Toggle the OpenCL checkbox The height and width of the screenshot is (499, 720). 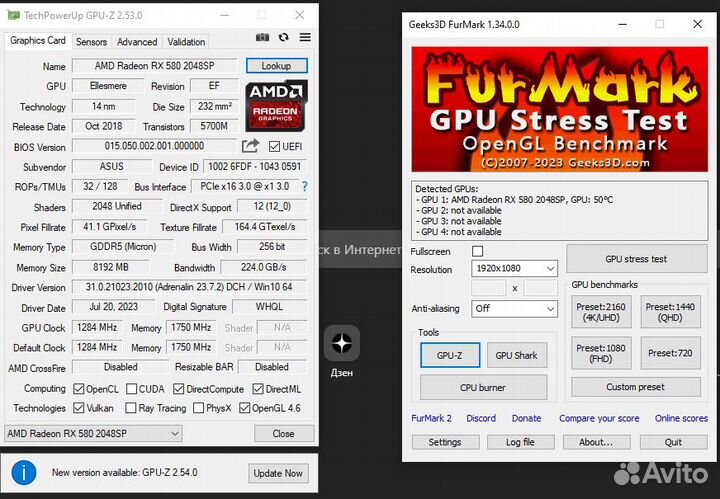[79, 389]
